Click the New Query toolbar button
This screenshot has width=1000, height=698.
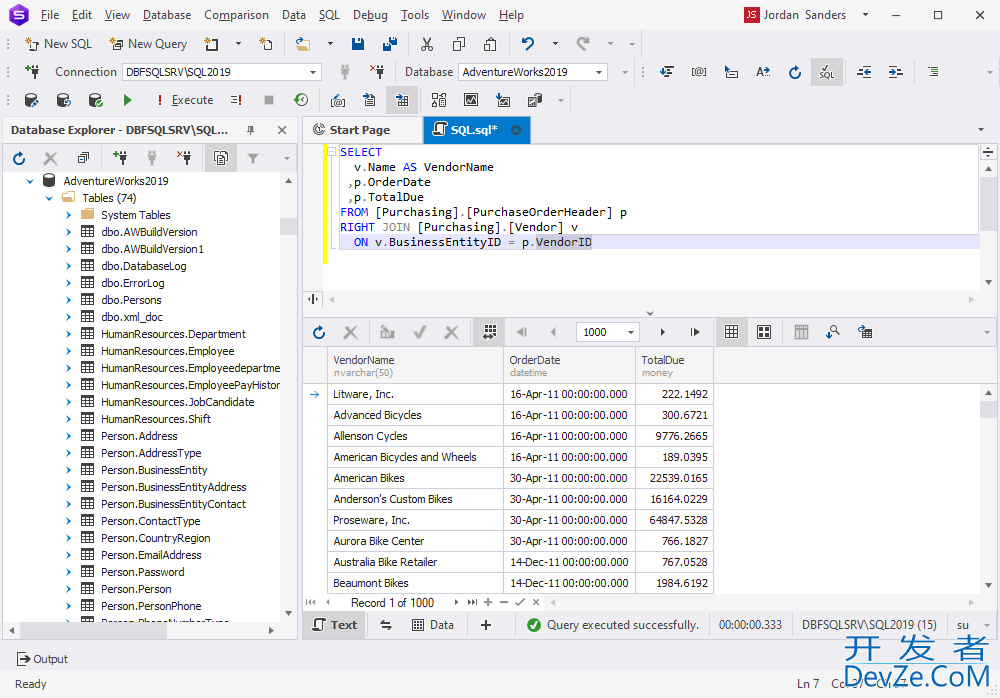click(148, 44)
